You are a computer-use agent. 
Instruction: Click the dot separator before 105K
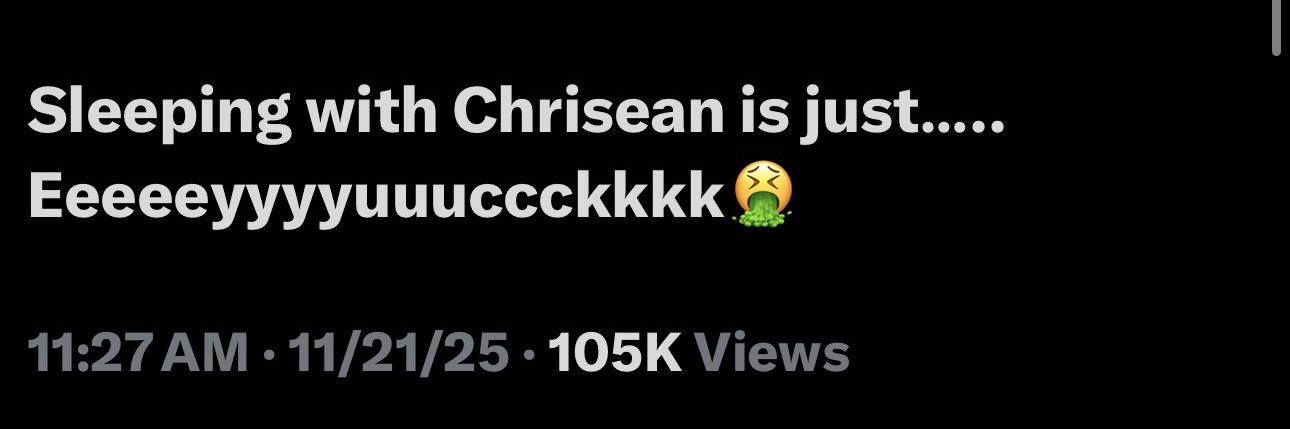click(x=529, y=354)
